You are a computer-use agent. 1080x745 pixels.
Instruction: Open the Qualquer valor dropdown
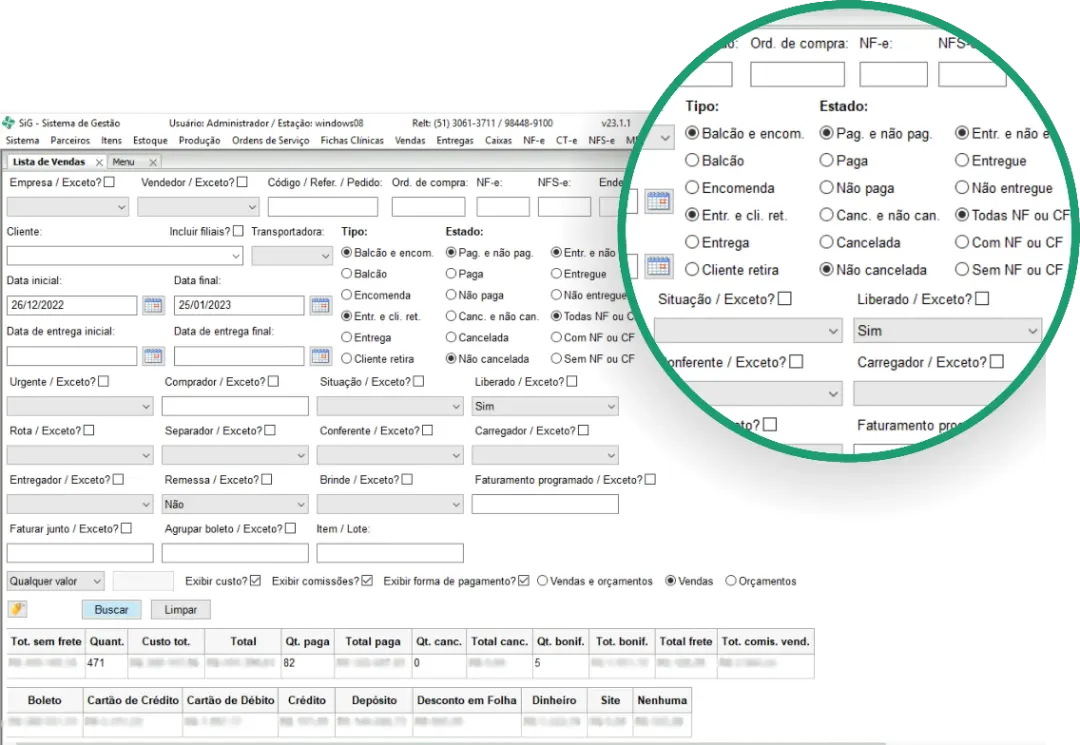pyautogui.click(x=56, y=581)
